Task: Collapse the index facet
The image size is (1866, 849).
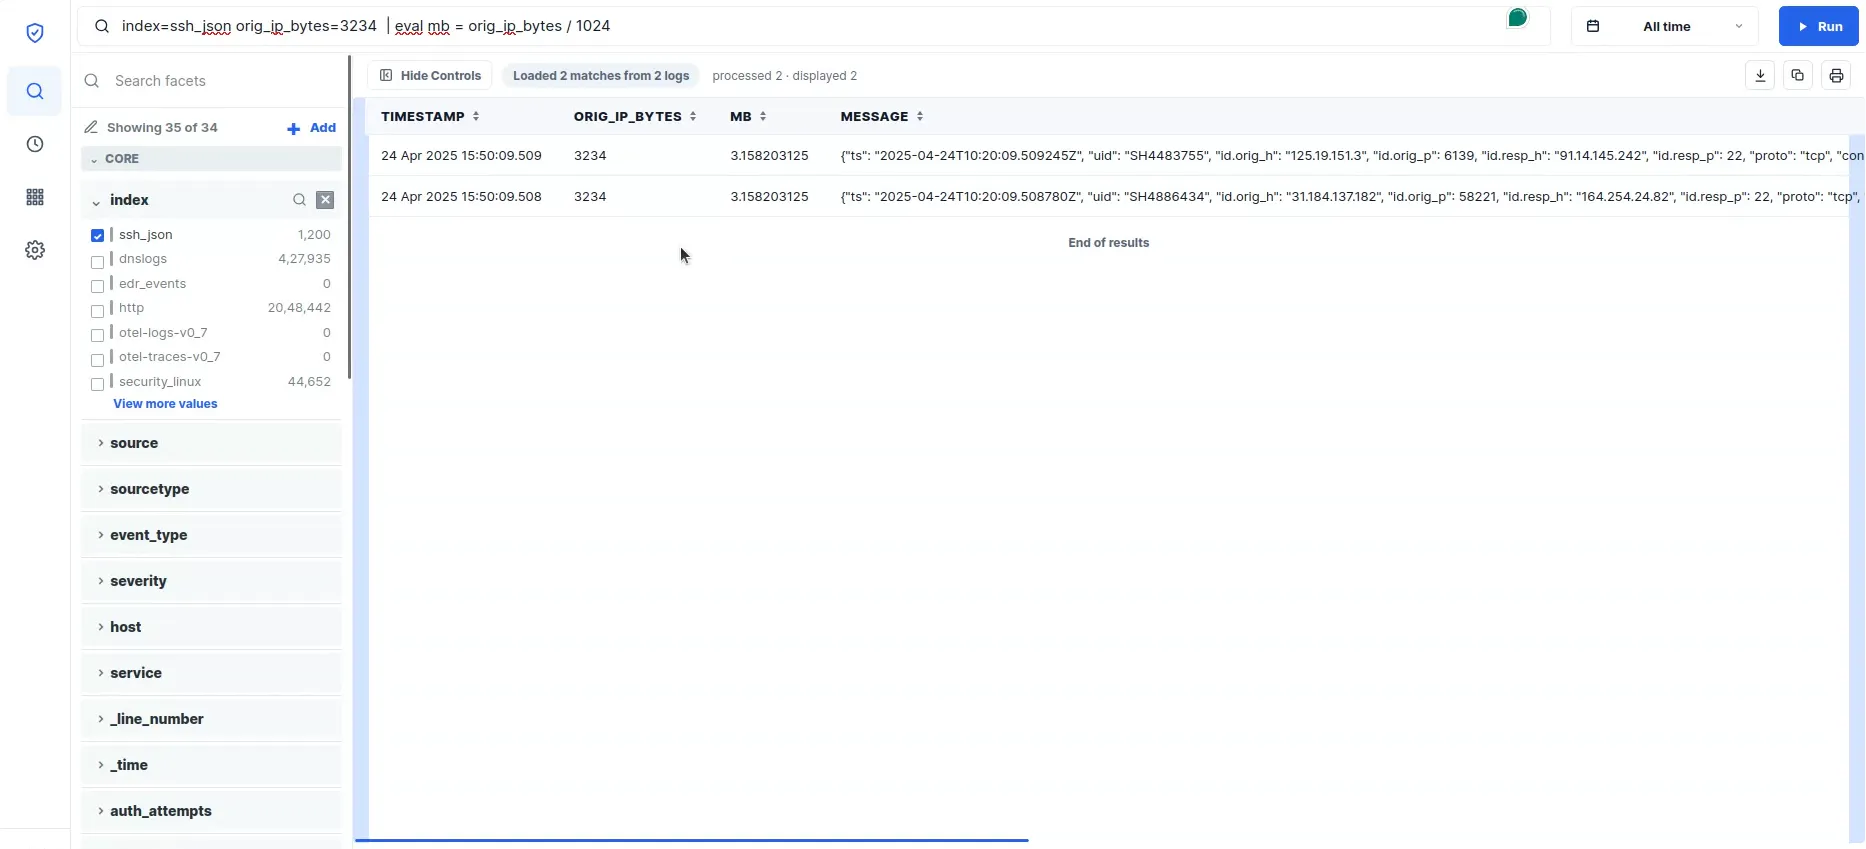Action: click(96, 202)
